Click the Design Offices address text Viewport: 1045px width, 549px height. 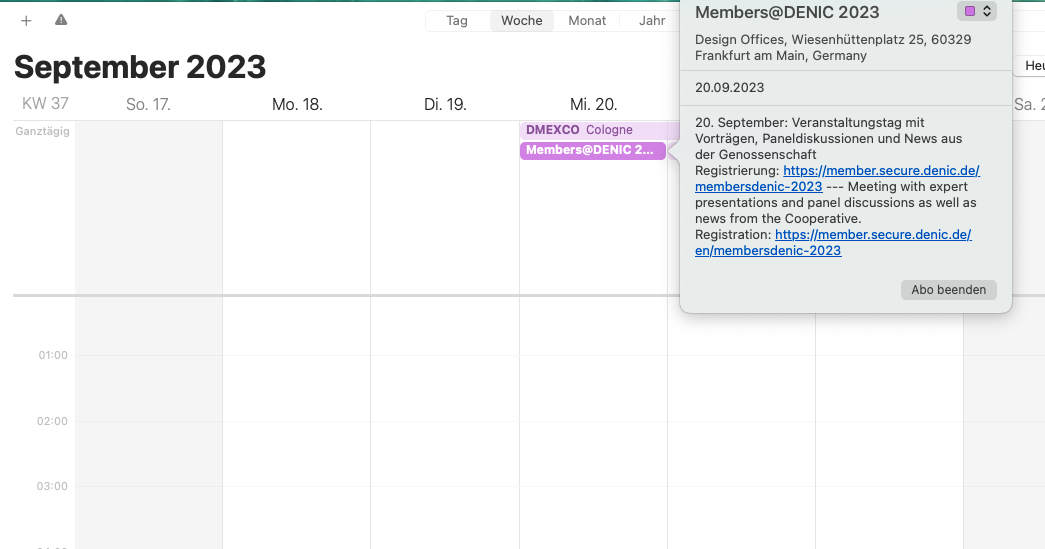(x=833, y=47)
